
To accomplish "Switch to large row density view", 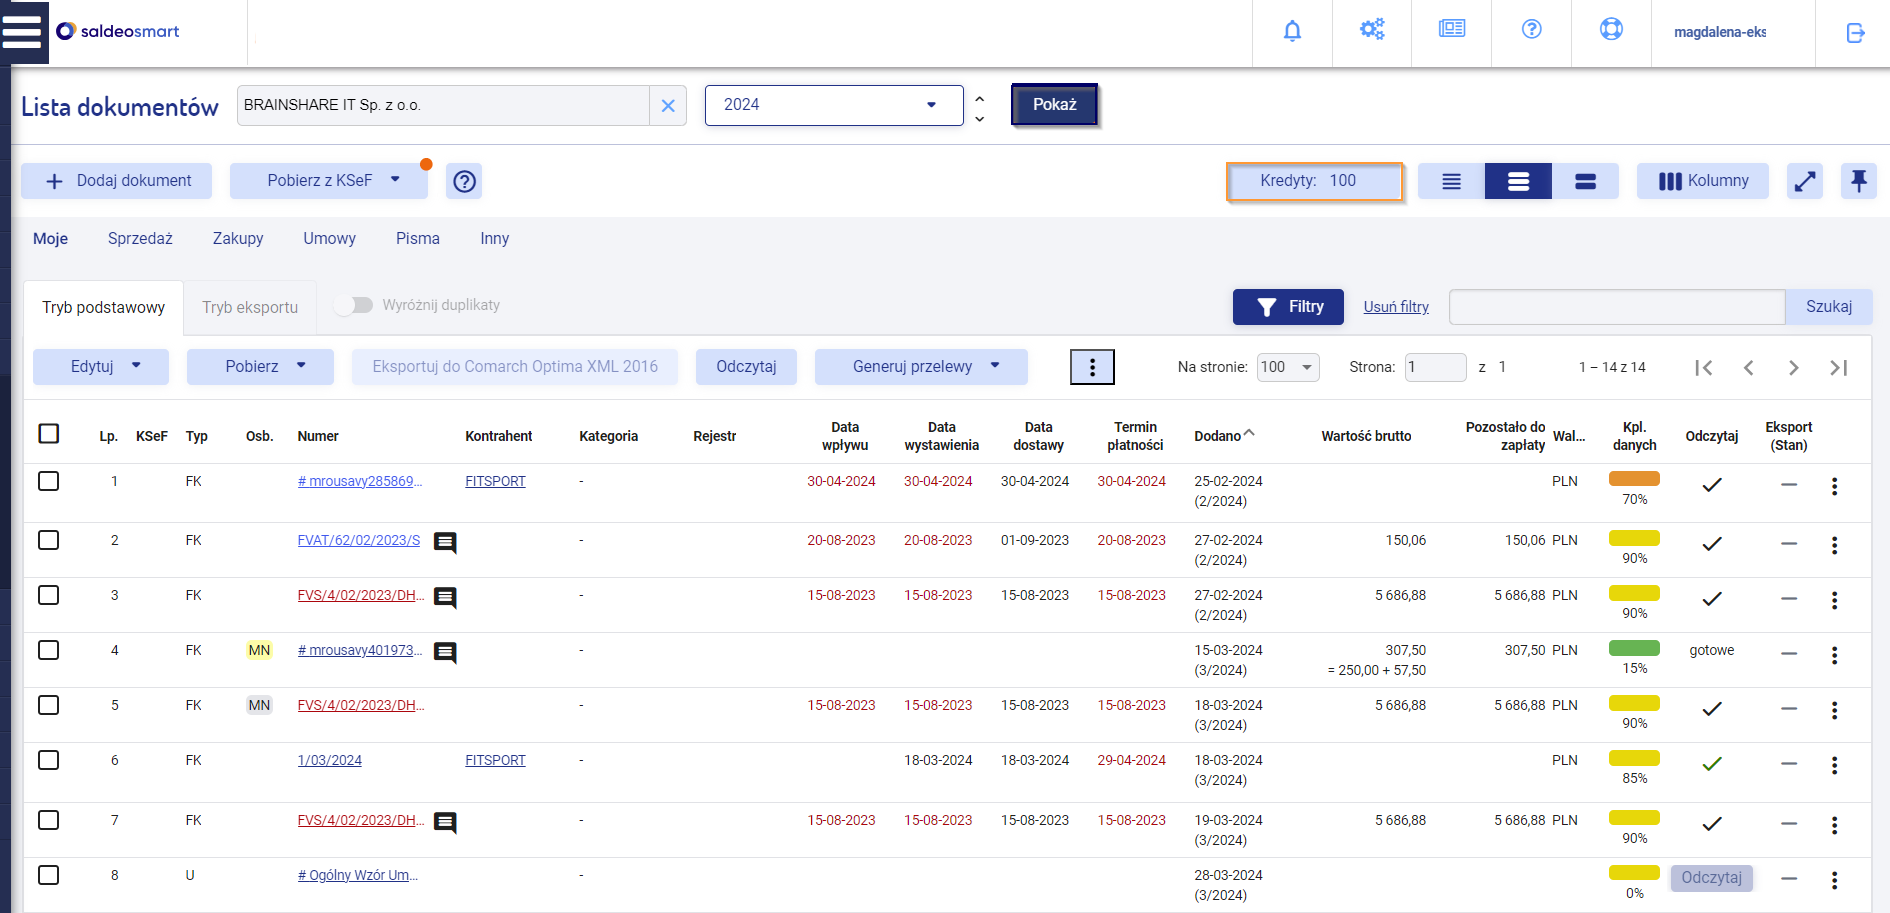I will tap(1585, 181).
